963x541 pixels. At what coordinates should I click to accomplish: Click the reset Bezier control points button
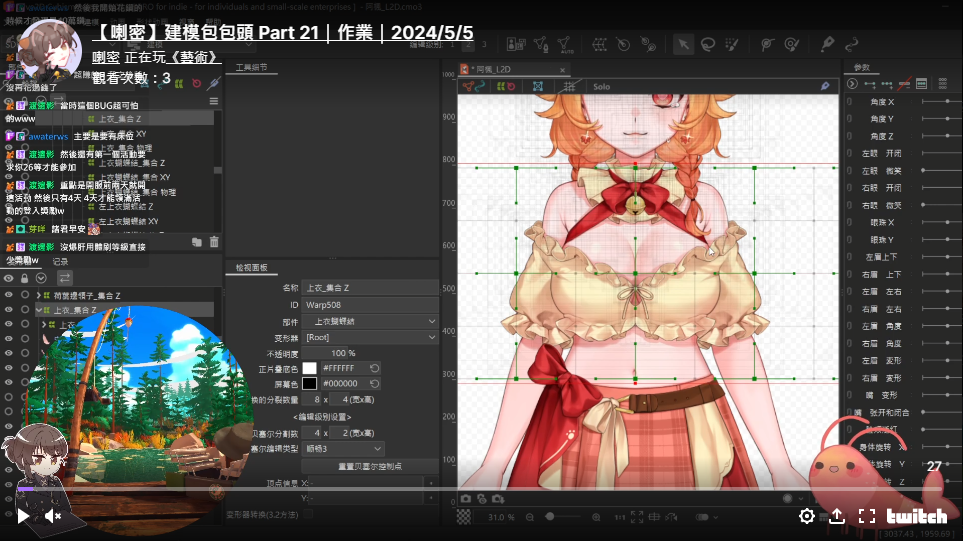pos(370,466)
